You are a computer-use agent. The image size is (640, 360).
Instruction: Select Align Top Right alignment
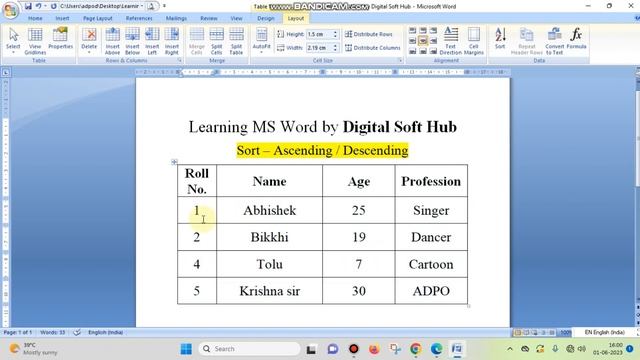433,31
